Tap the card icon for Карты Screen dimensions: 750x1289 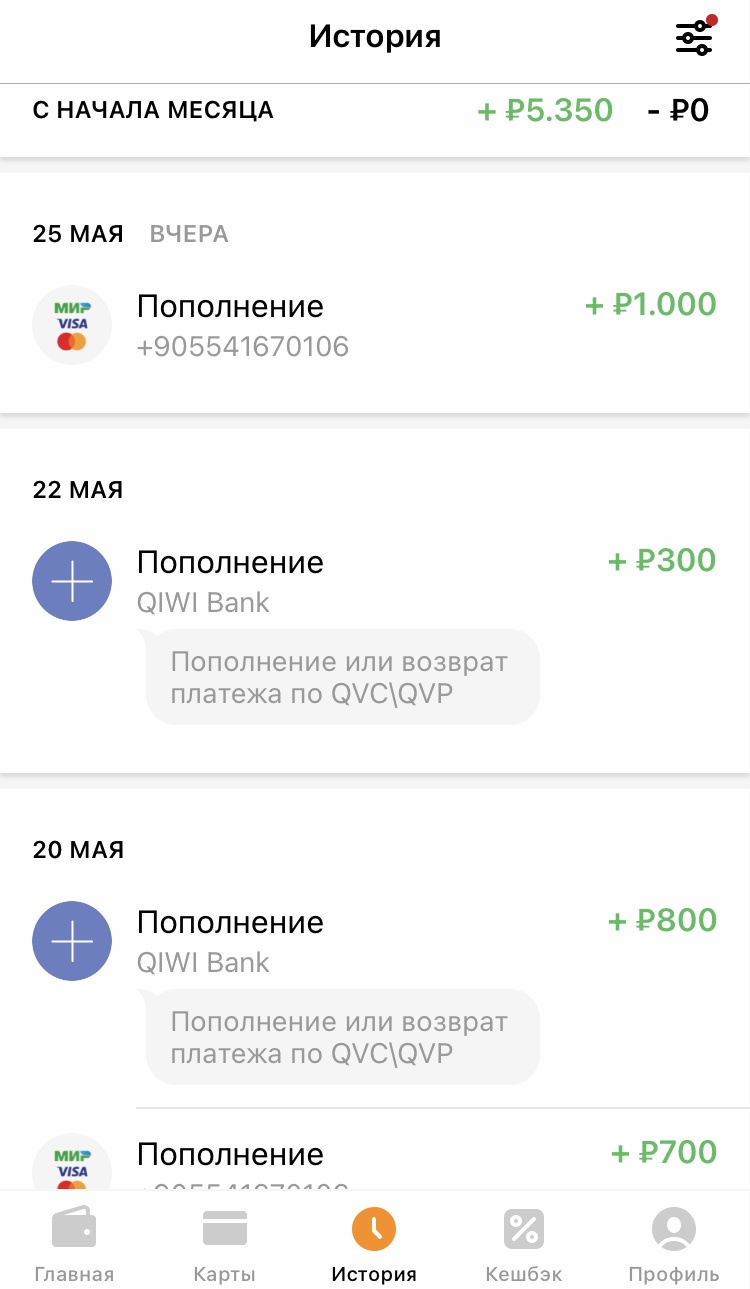[225, 1228]
